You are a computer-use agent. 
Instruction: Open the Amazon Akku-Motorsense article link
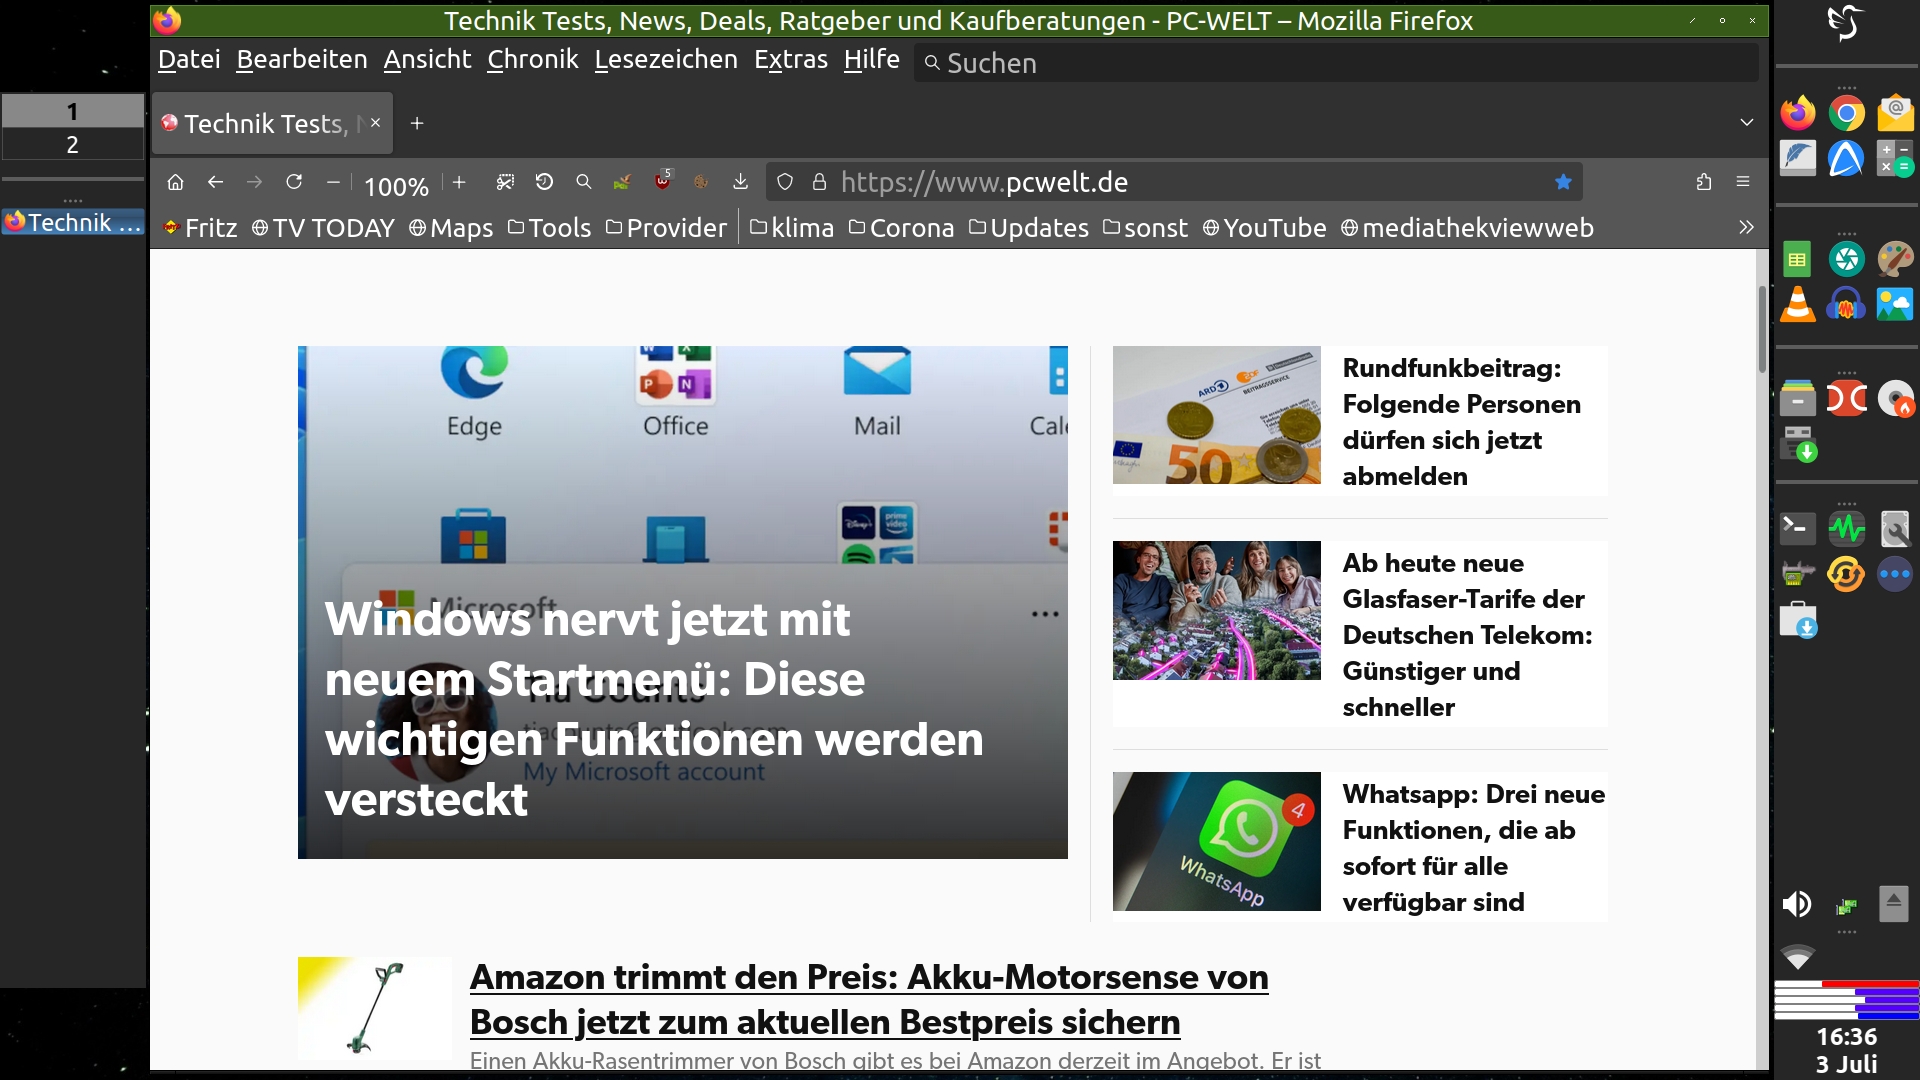(x=869, y=999)
